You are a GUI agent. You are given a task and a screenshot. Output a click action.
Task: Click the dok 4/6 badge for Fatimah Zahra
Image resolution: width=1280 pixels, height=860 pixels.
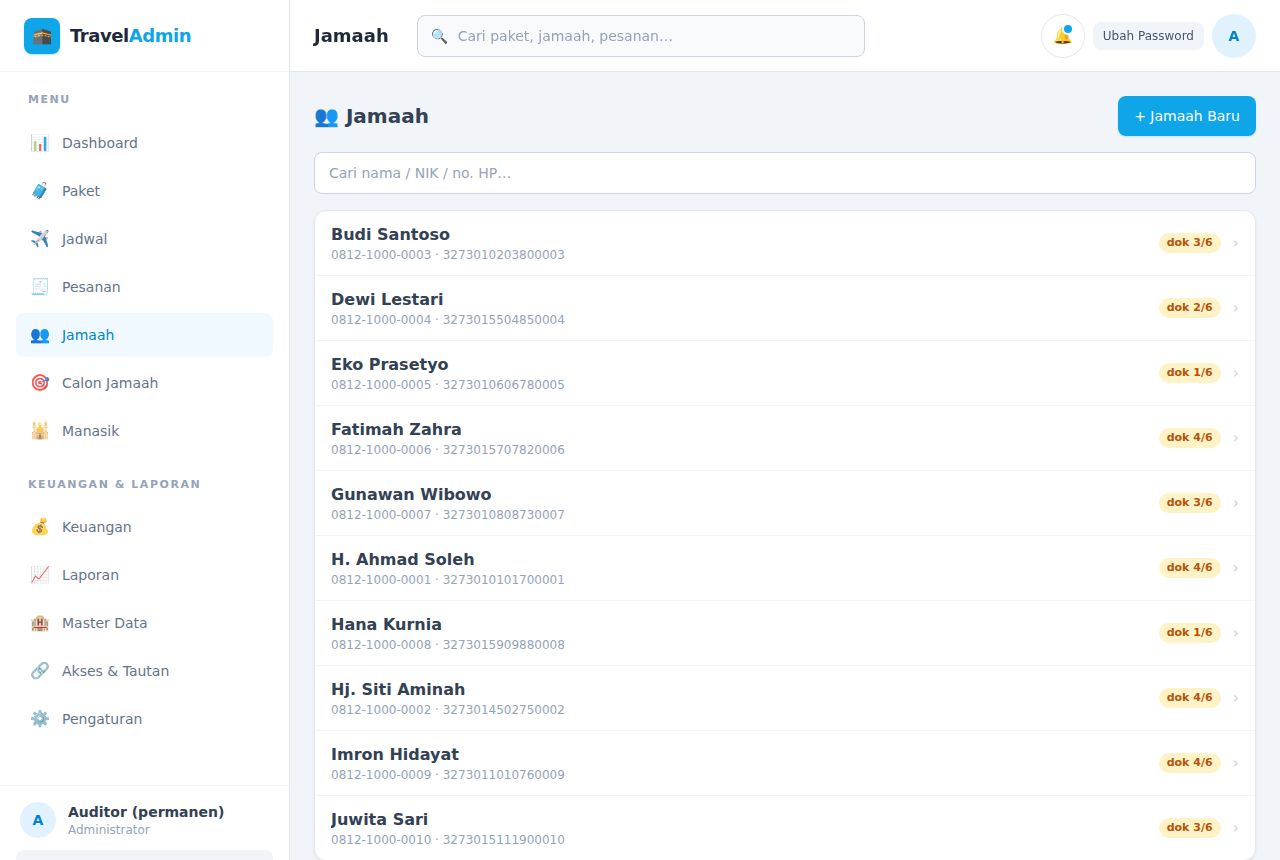click(x=1190, y=438)
